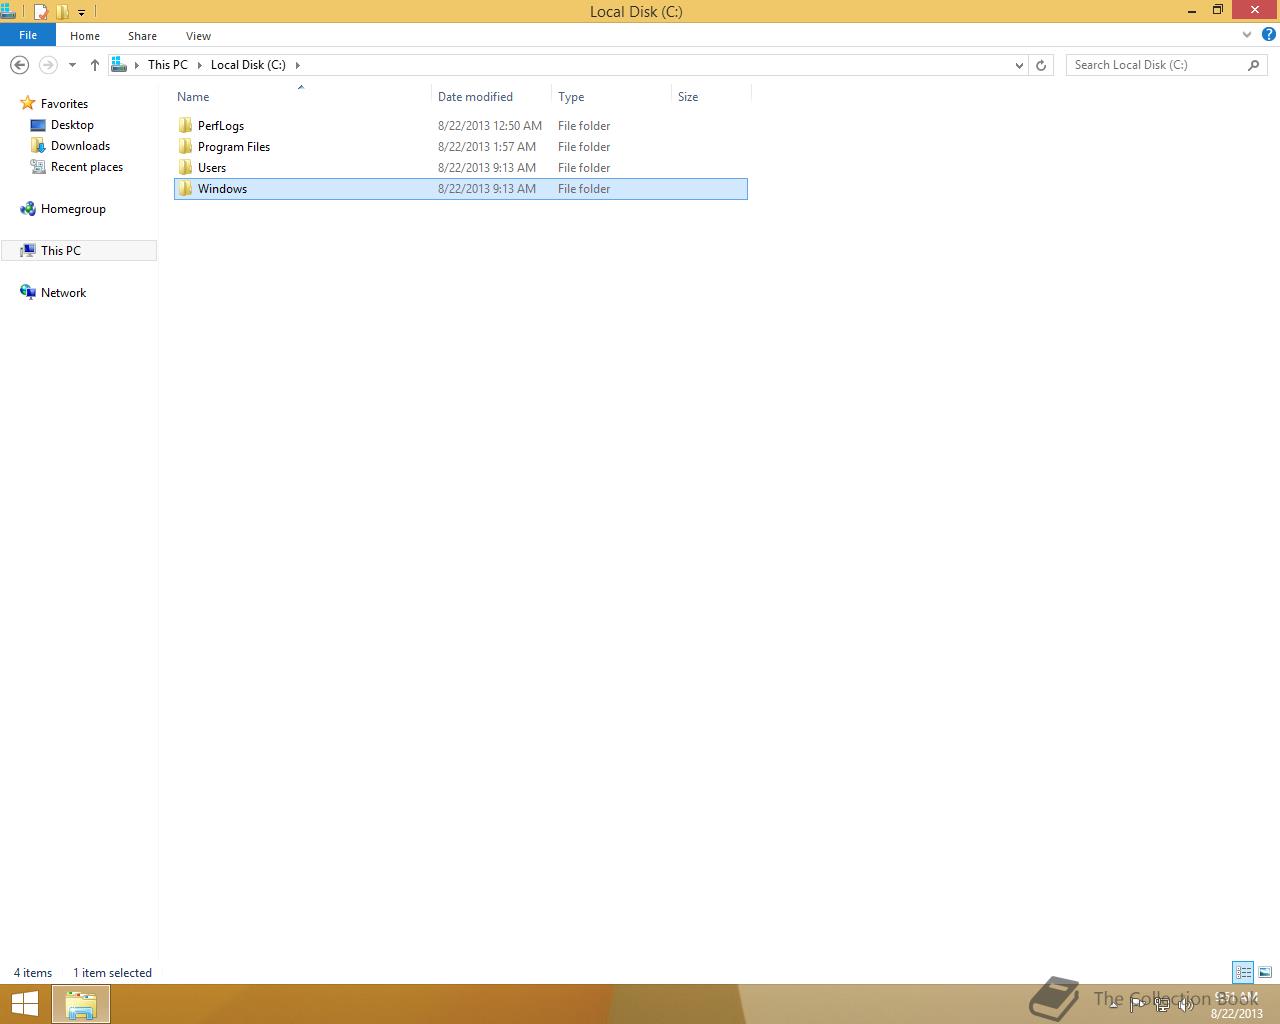Select This PC in navigation pane
This screenshot has height=1024, width=1280.
pos(79,251)
